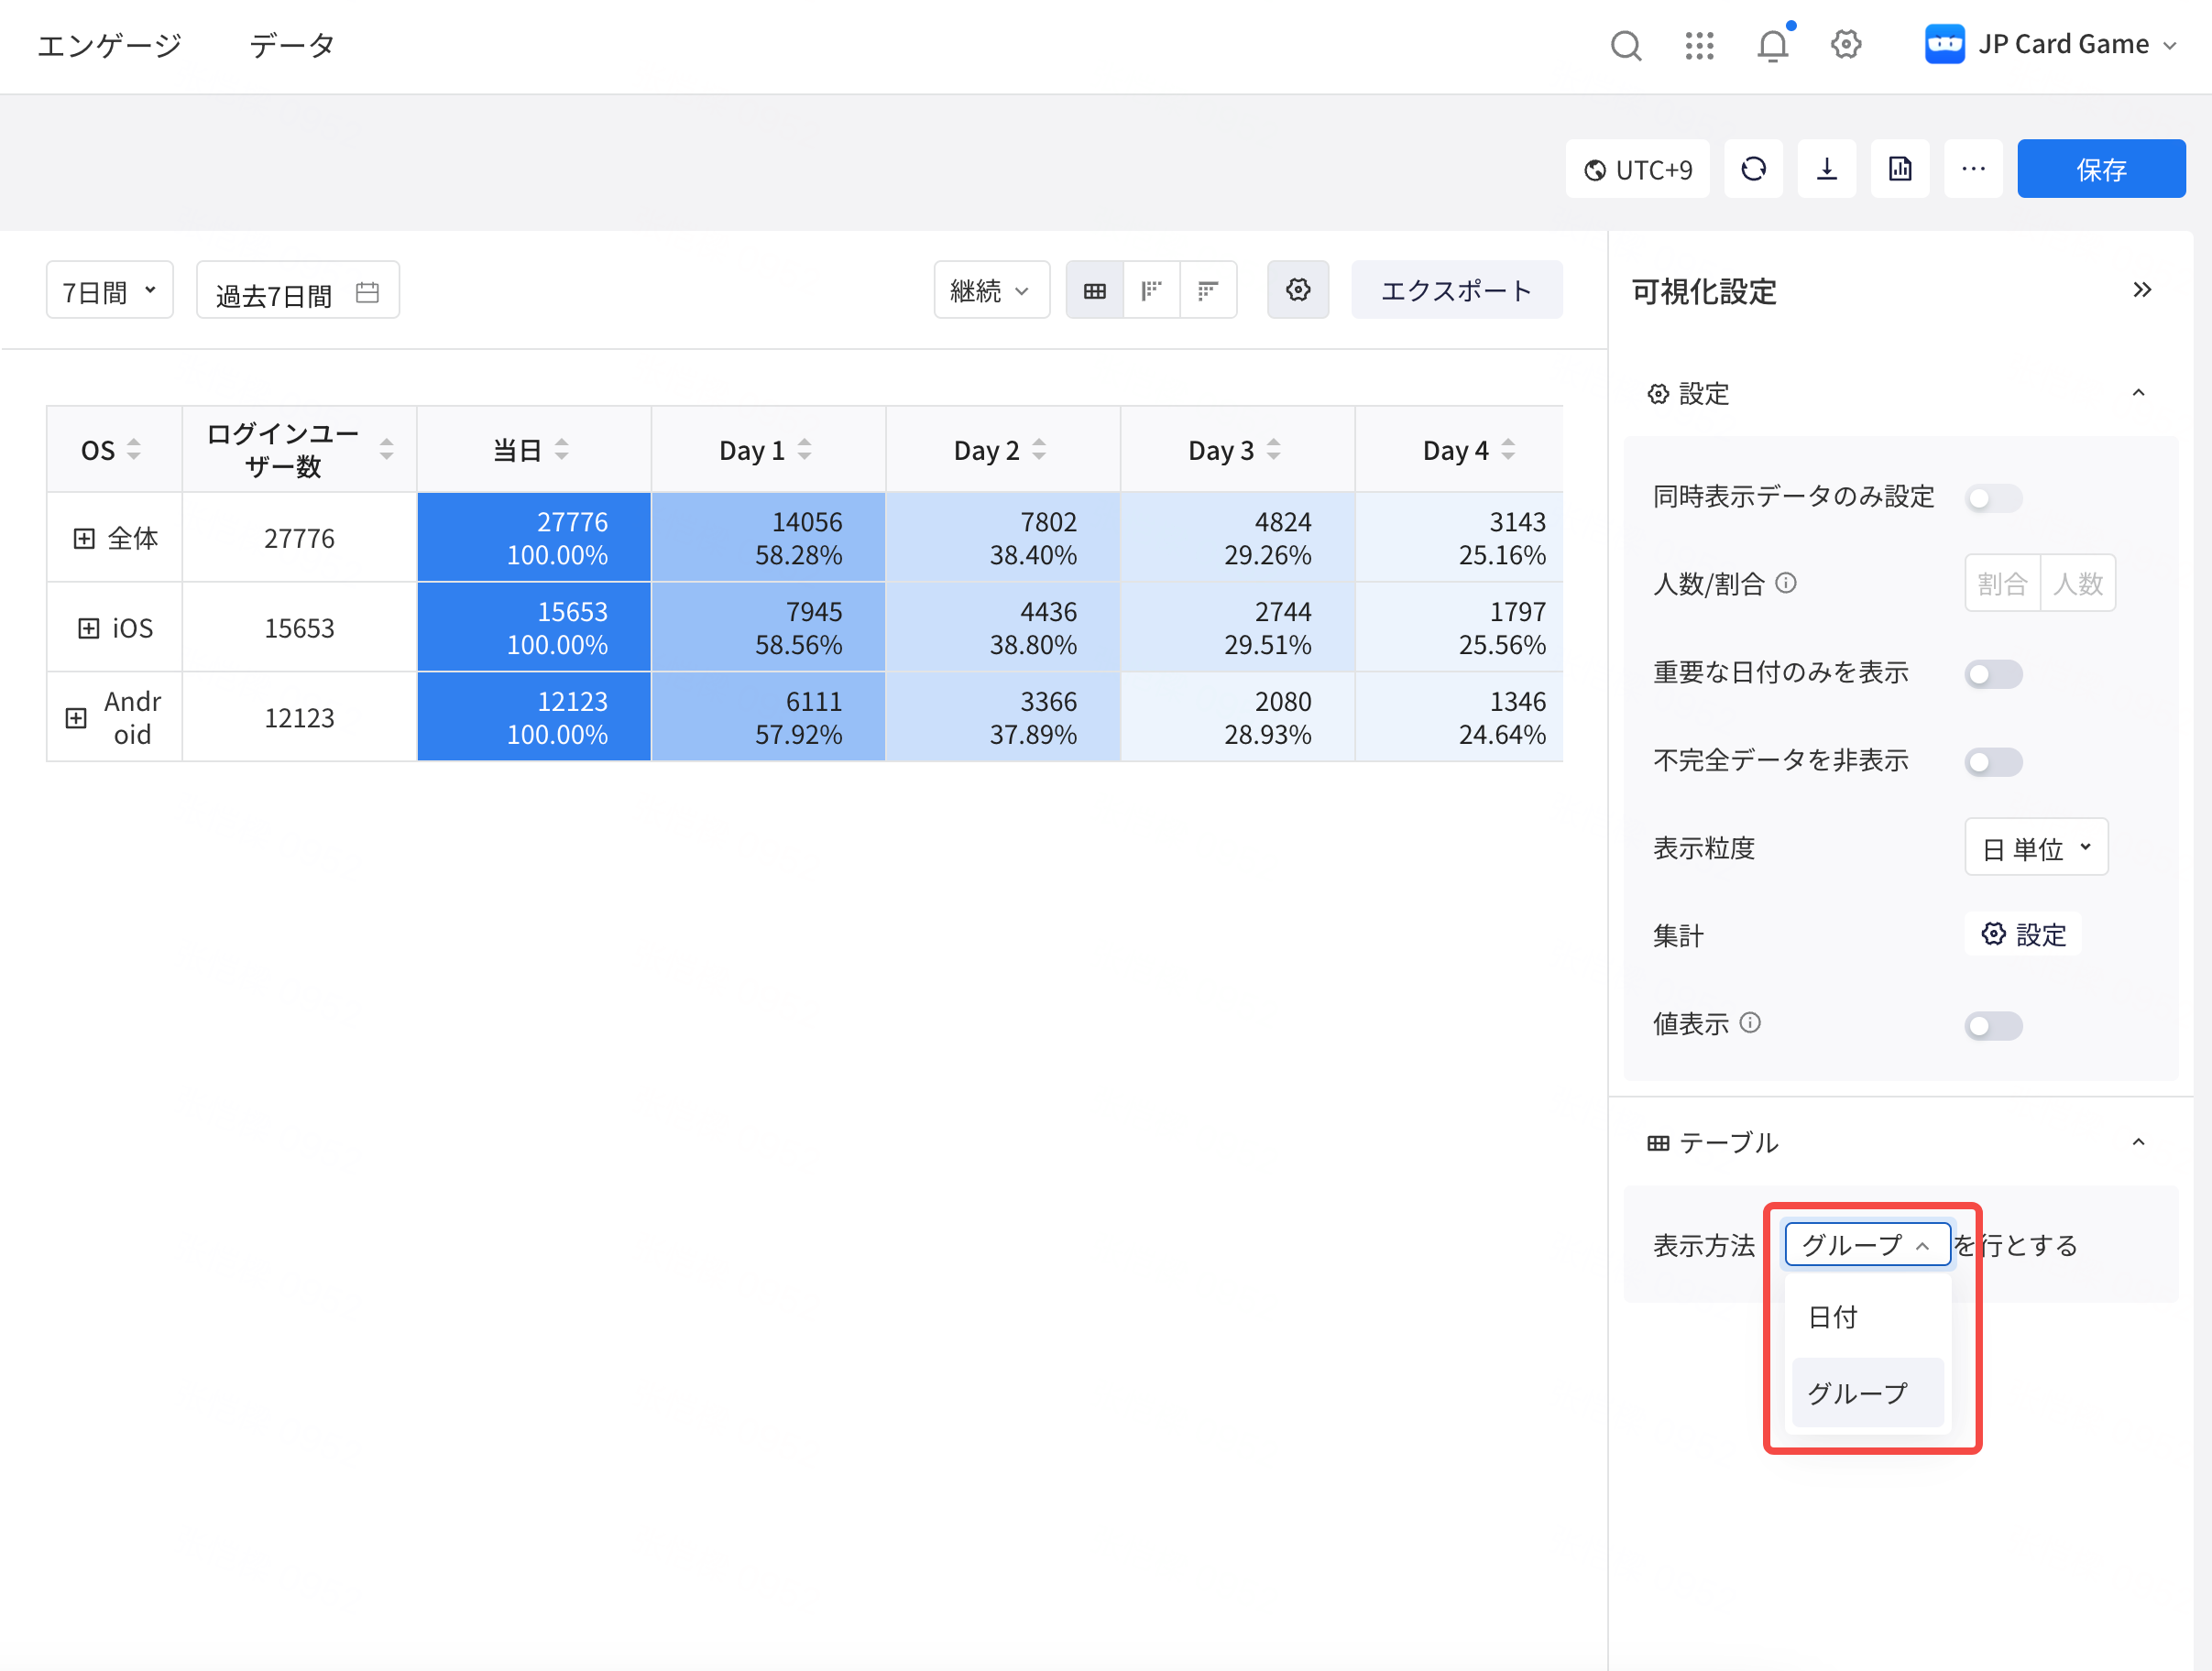The image size is (2212, 1671).
Task: Click the 全体 当日 cell 27776
Action: tap(534, 538)
